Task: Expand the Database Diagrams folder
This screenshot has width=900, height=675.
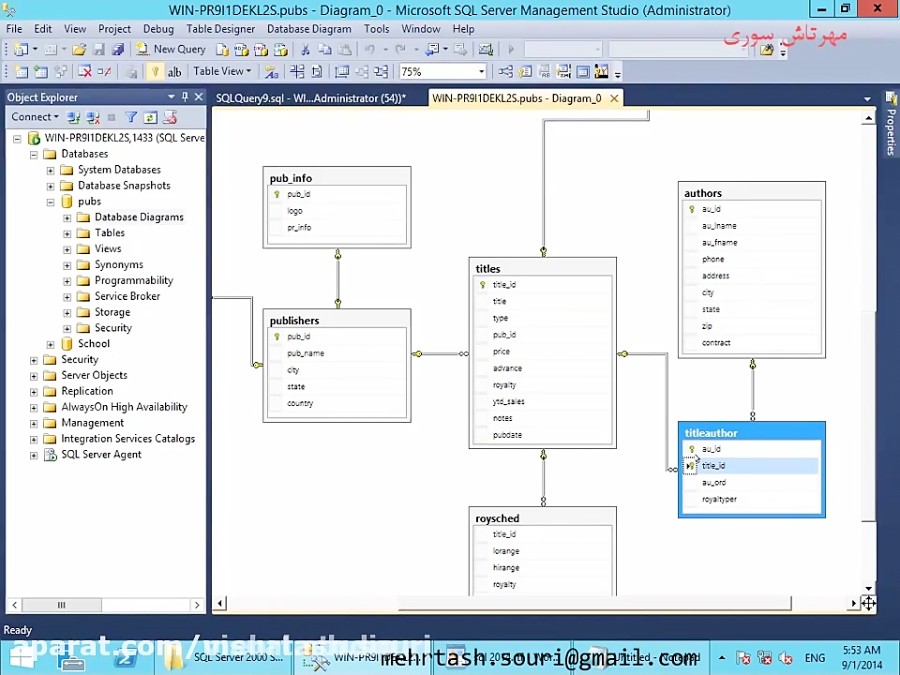Action: click(67, 218)
